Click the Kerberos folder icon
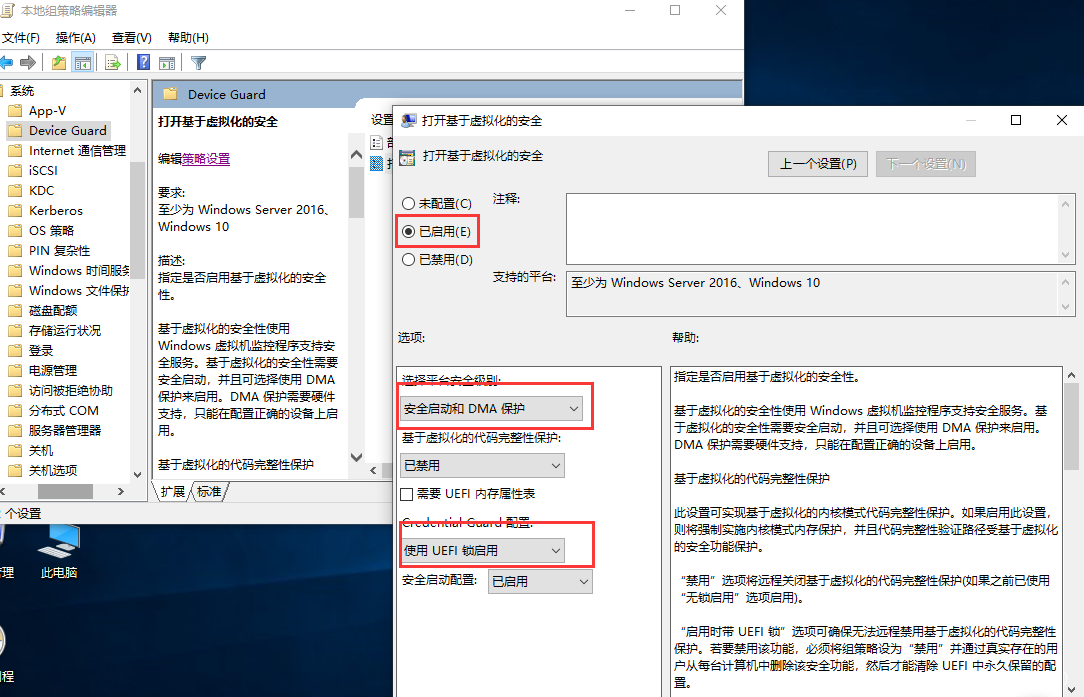1084x697 pixels. (15, 210)
